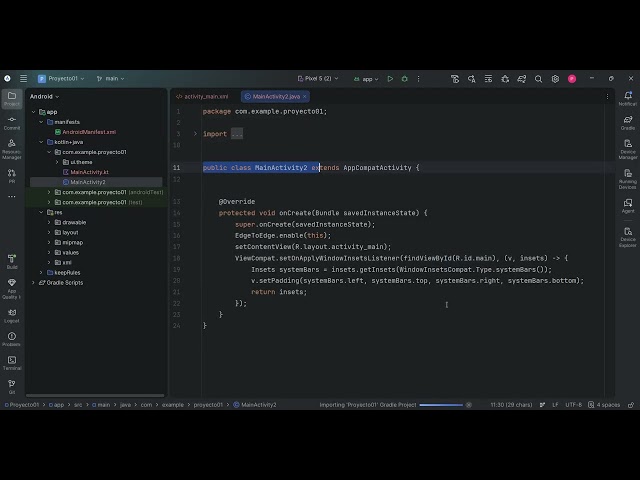
Task: Go to line via 11:30 position indicator
Action: point(511,405)
